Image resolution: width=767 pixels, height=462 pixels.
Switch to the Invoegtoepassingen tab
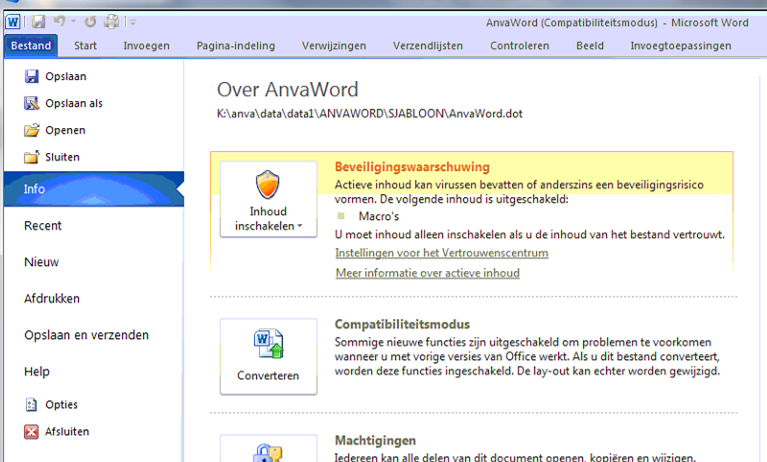[x=680, y=46]
